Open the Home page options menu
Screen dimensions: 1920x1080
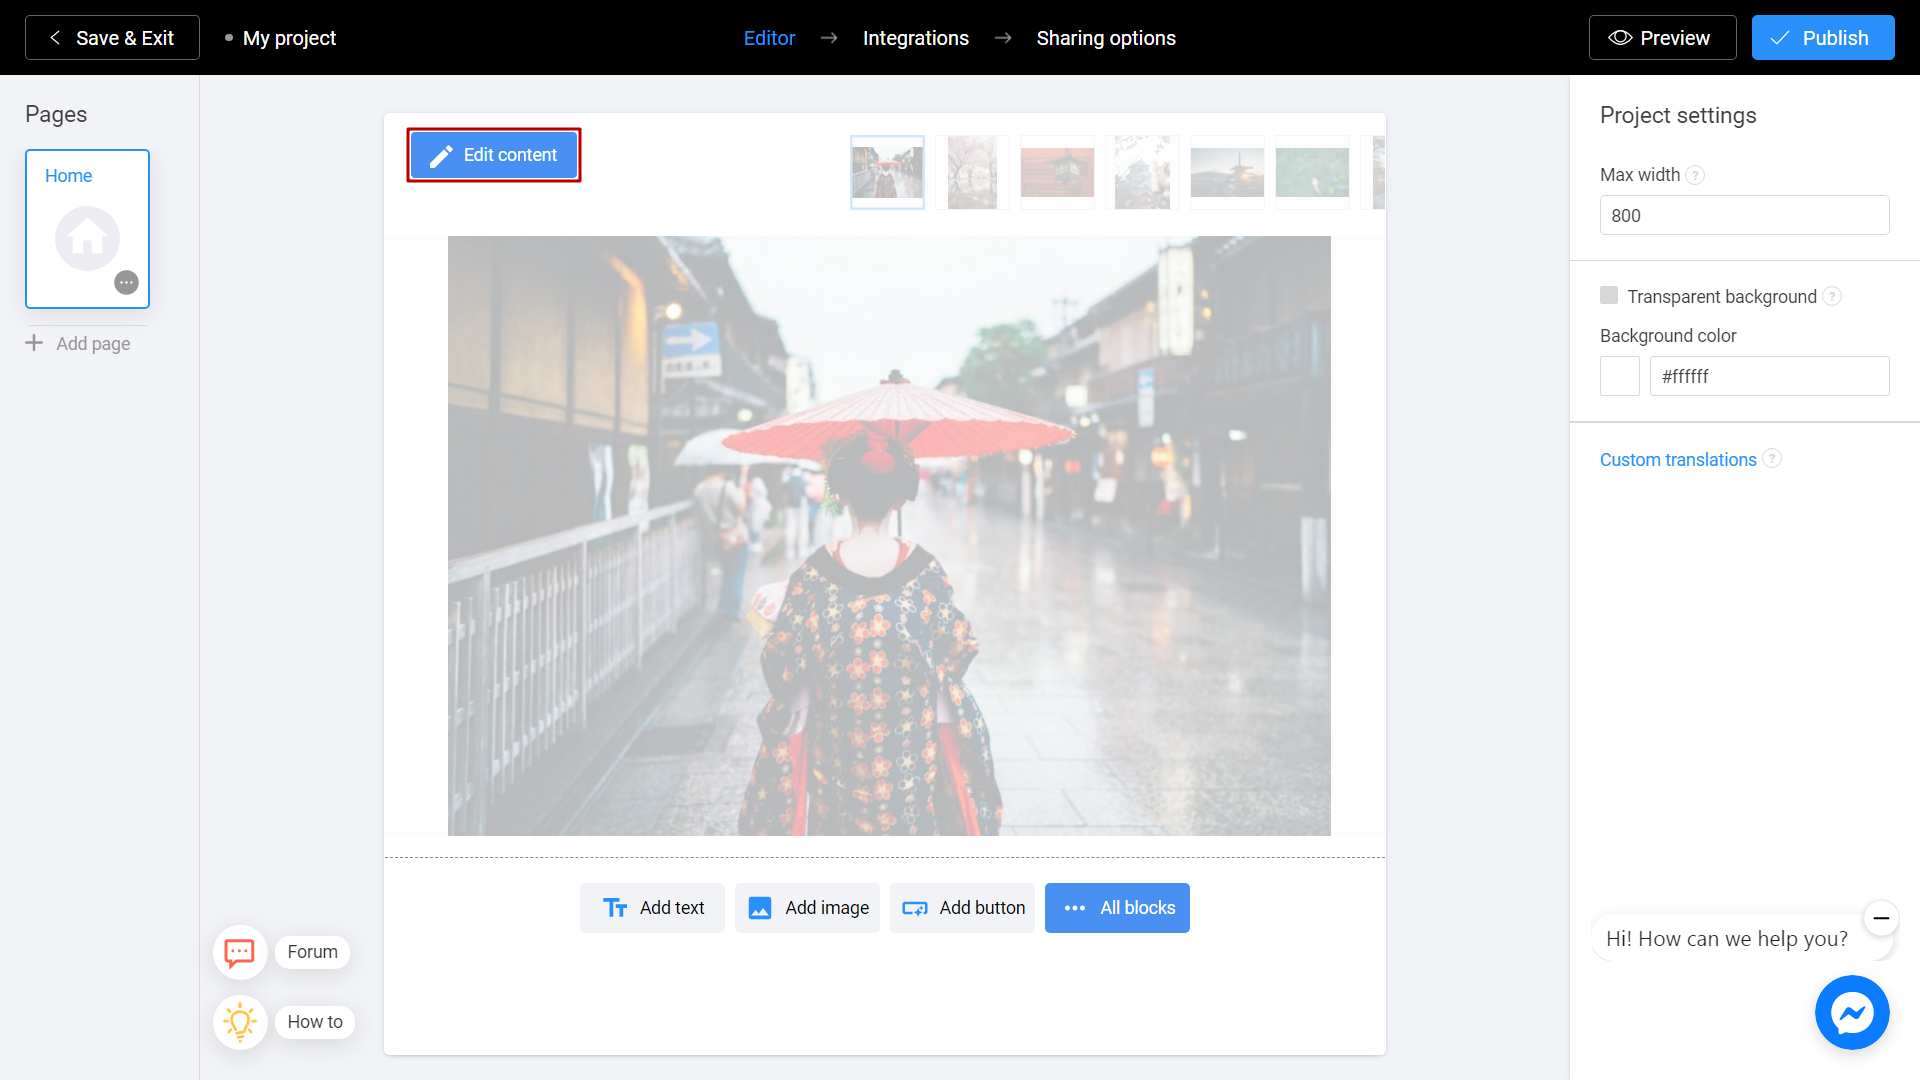tap(128, 282)
